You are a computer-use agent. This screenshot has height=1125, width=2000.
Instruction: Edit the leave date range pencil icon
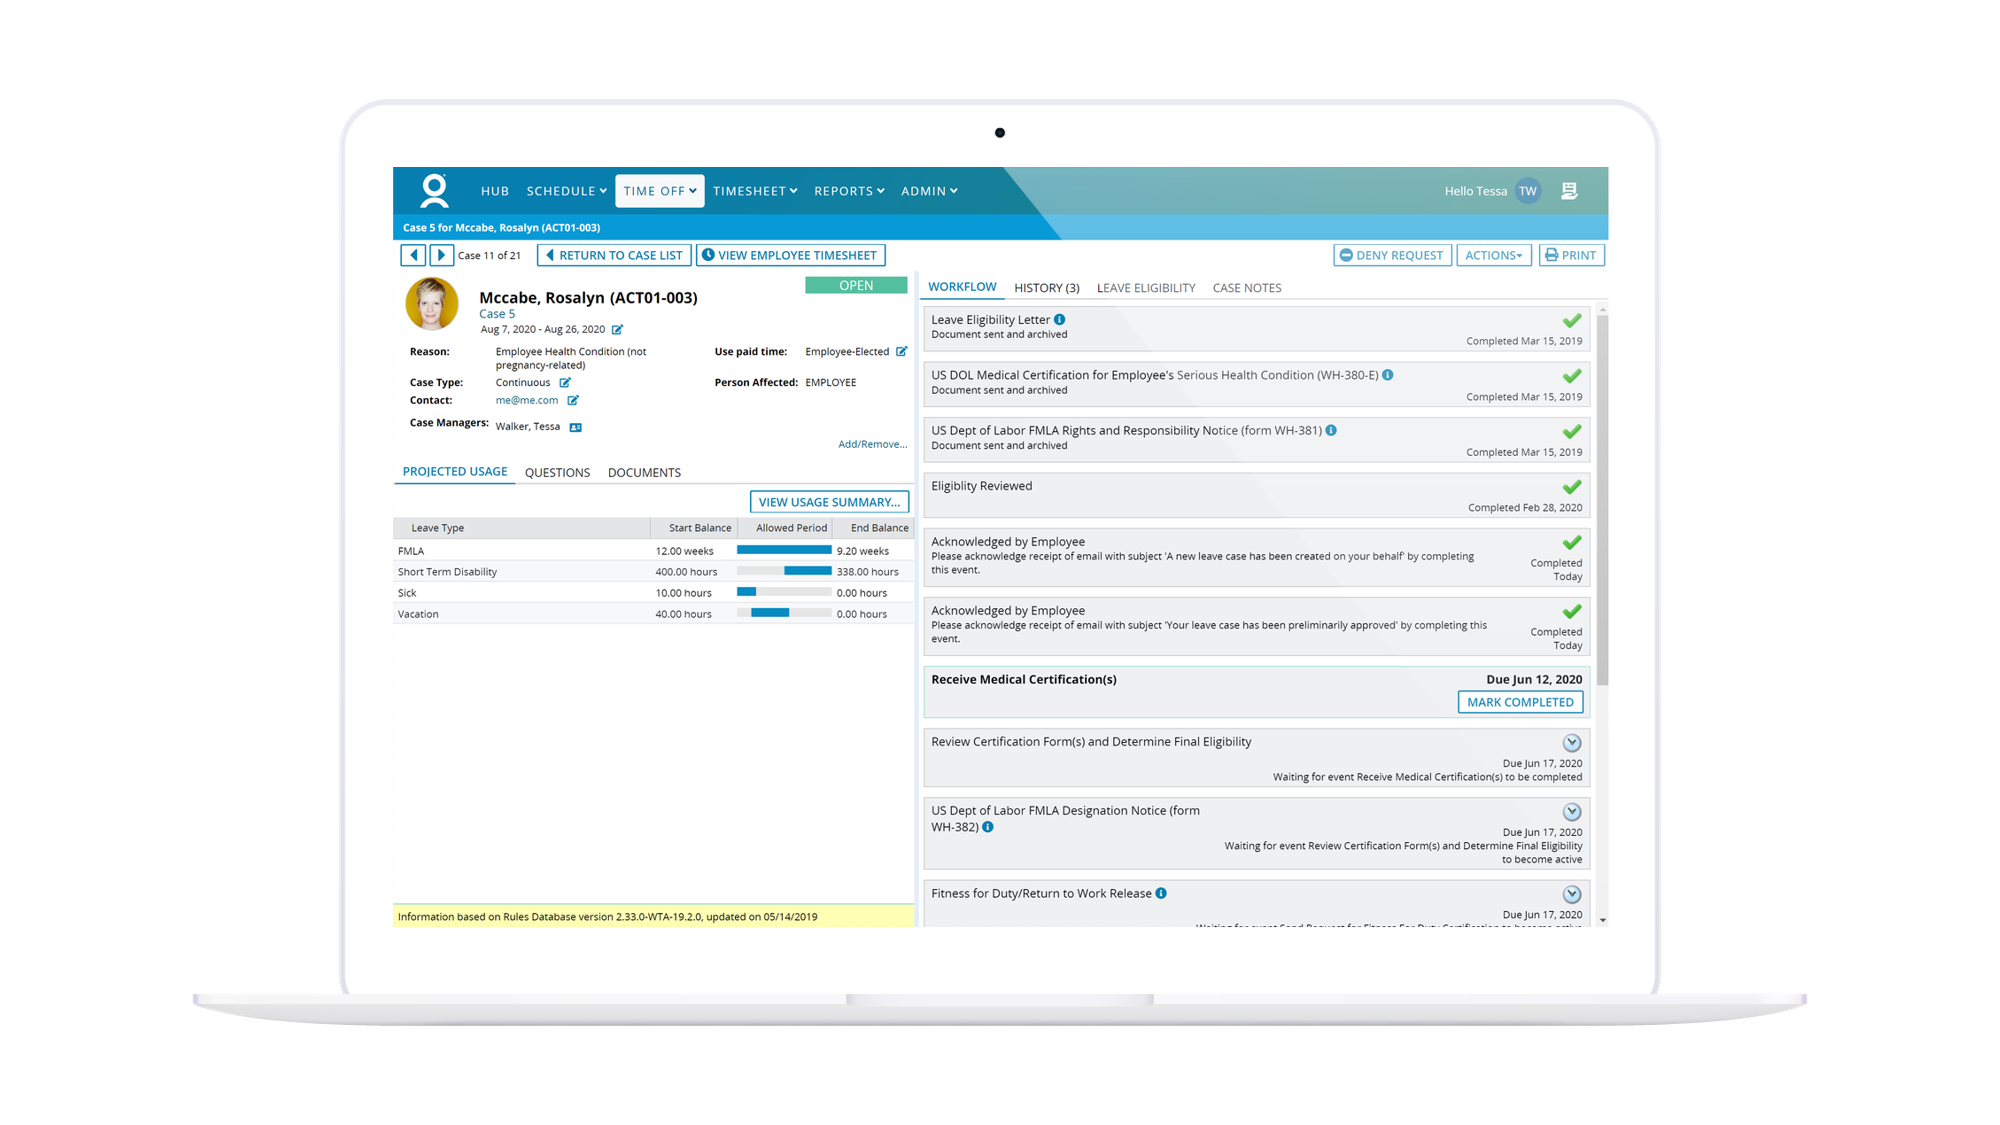[x=617, y=330]
